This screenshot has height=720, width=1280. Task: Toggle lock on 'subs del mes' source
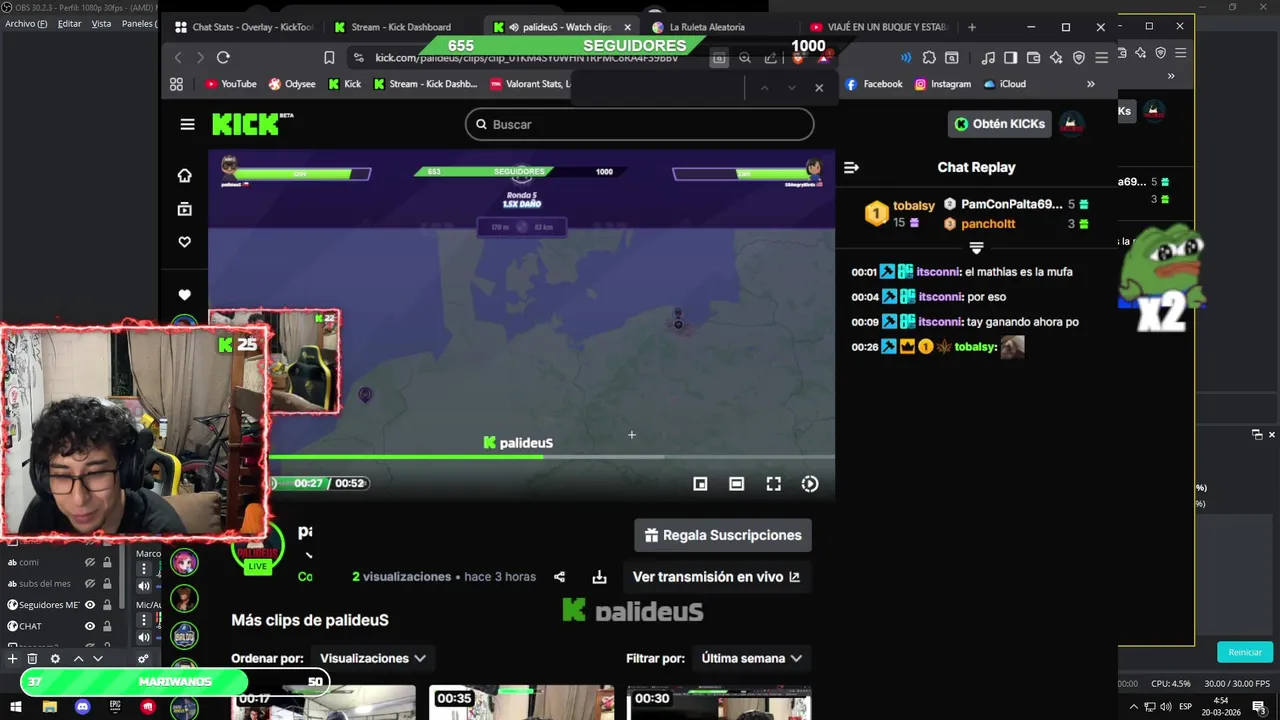coord(107,584)
